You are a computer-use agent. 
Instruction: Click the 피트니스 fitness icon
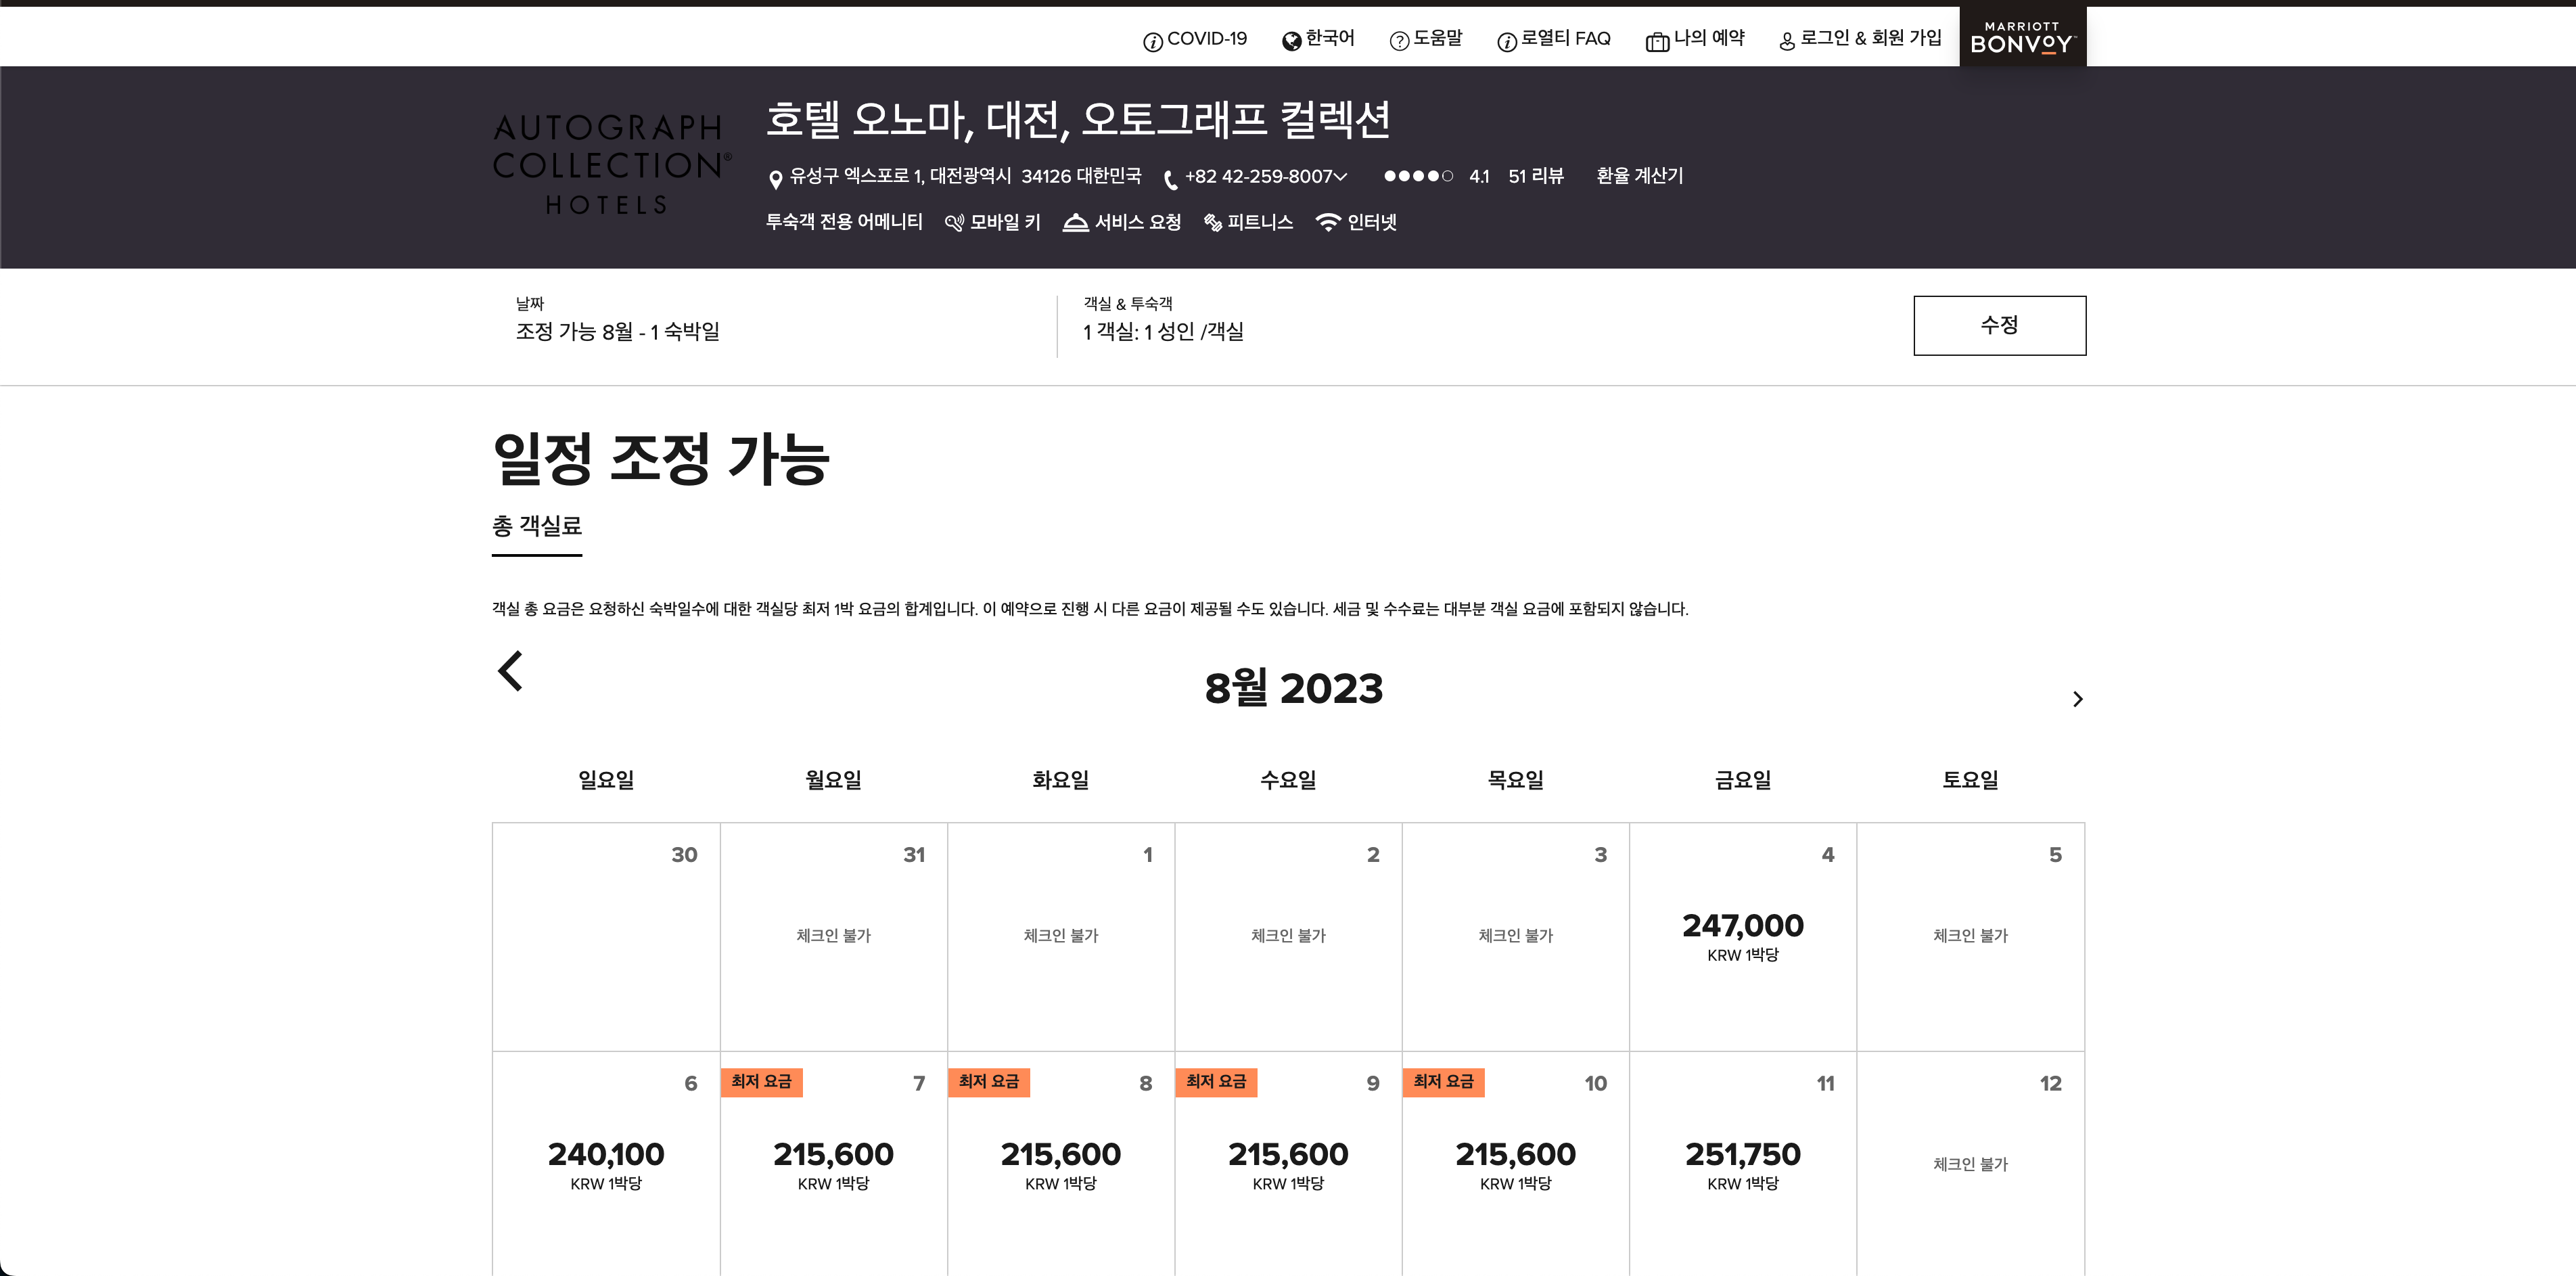[x=1212, y=223]
